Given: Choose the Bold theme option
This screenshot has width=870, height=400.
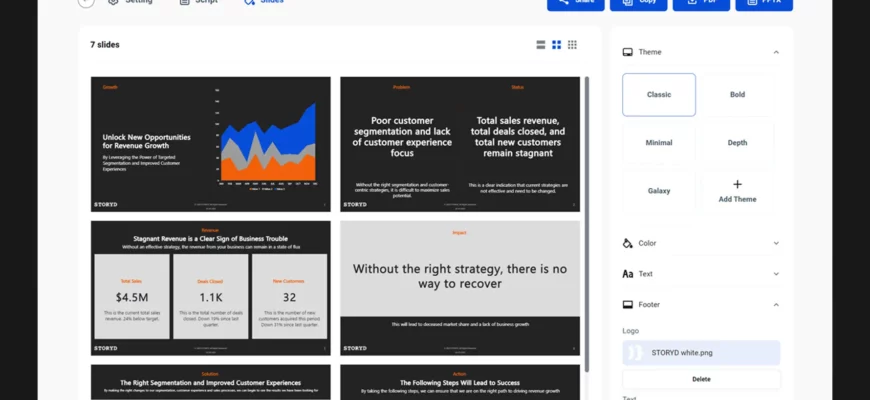Looking at the screenshot, I should pos(737,95).
